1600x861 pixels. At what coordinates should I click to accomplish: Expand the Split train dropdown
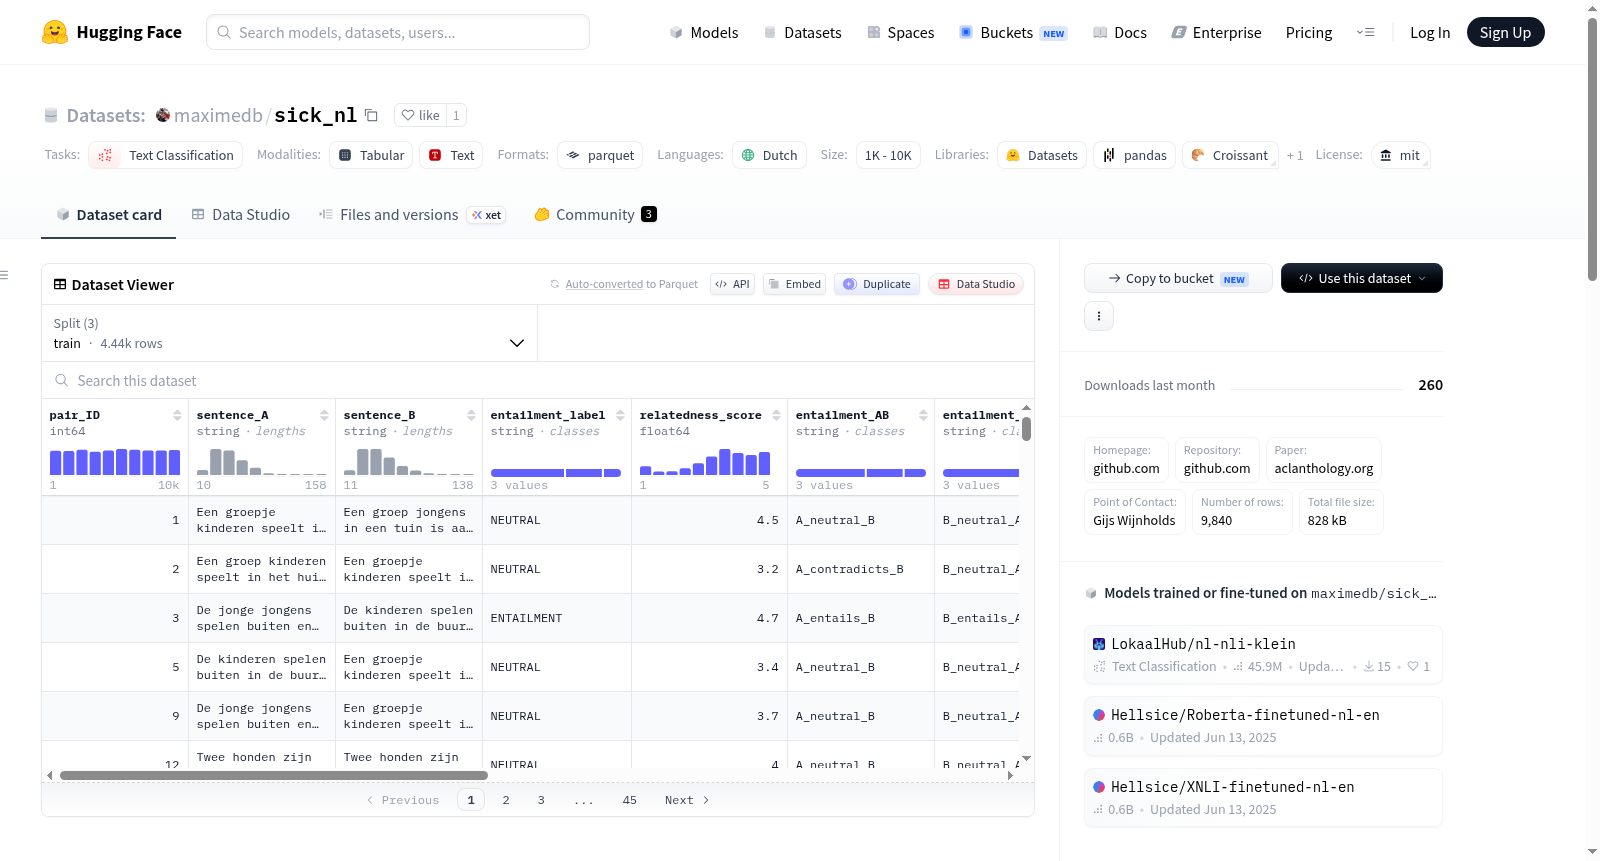(289, 333)
